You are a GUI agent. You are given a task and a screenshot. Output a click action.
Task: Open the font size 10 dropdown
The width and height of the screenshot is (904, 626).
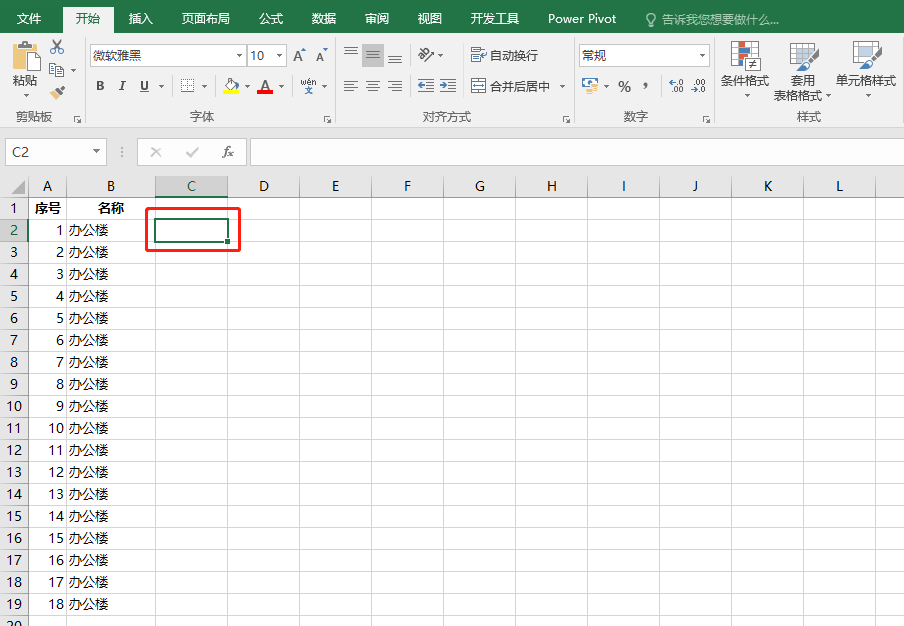[279, 55]
